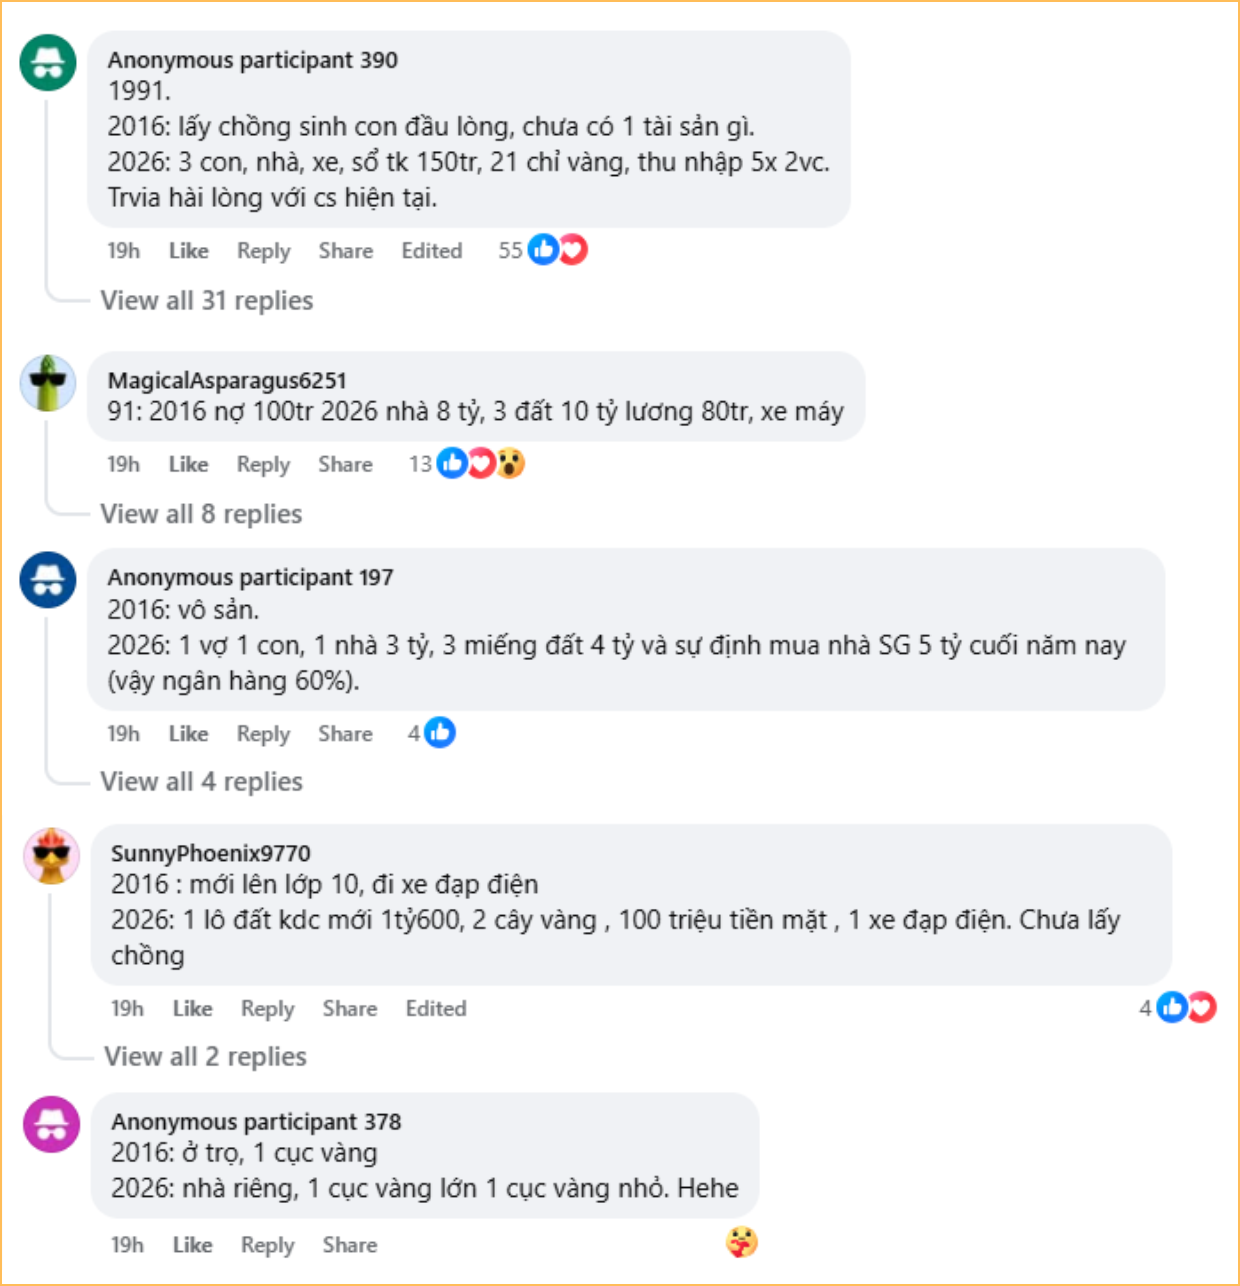The width and height of the screenshot is (1240, 1286).
Task: Show all 4 replies
Action: pos(201,782)
